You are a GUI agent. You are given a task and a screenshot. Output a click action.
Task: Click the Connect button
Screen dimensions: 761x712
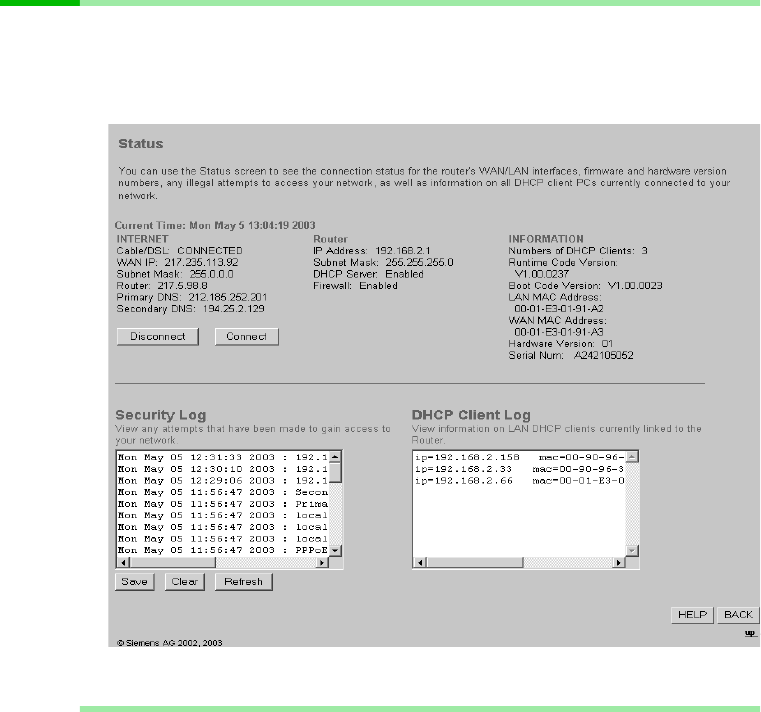[247, 337]
